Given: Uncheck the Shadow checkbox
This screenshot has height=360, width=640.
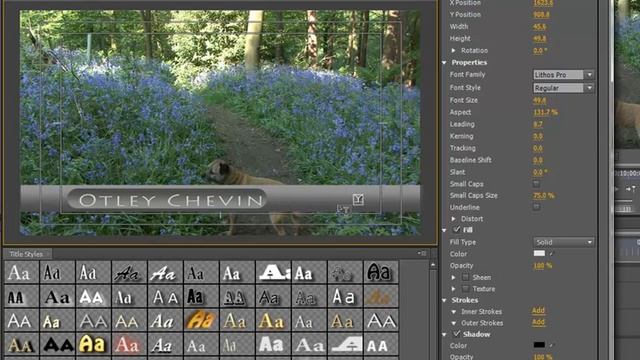Looking at the screenshot, I should click(x=457, y=334).
